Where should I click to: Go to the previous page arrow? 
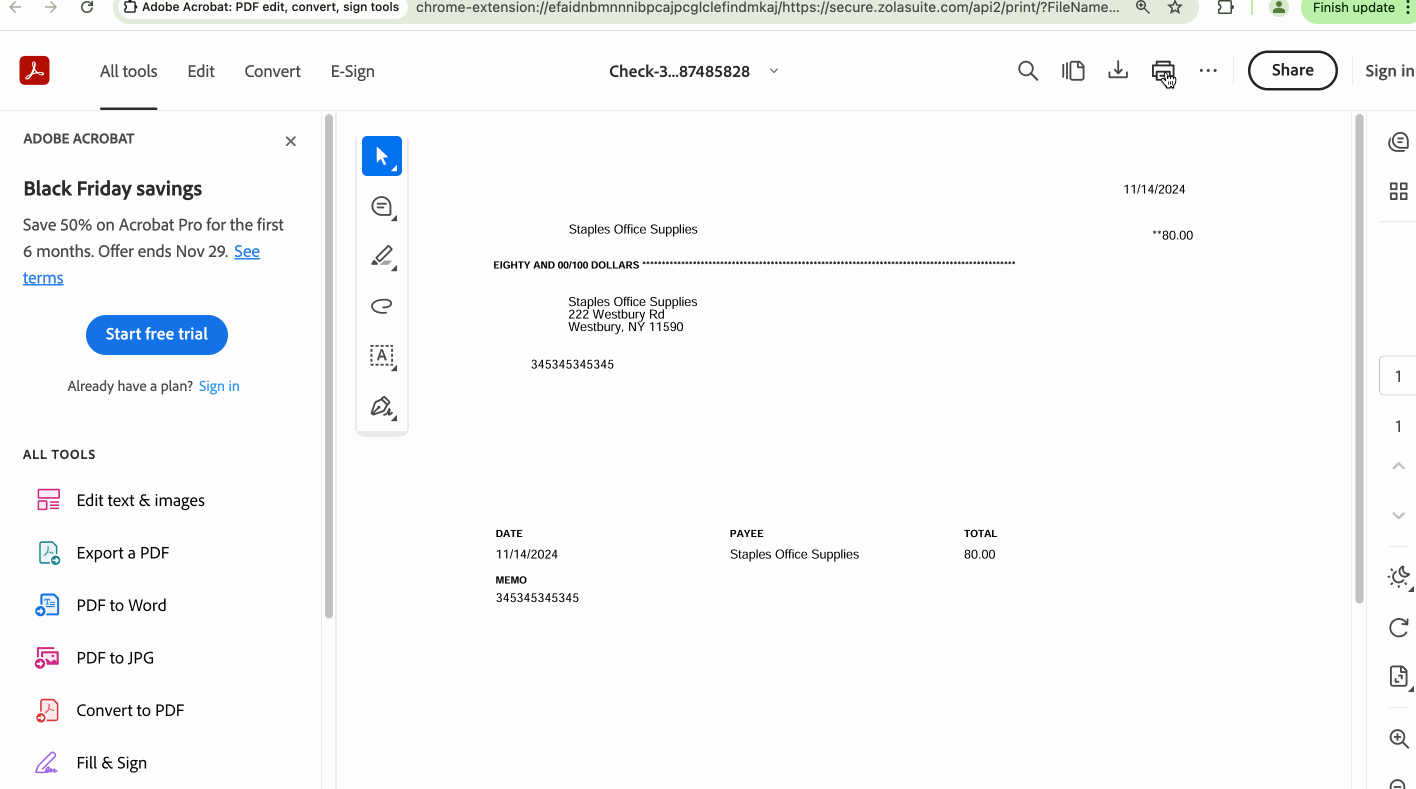tap(1398, 466)
